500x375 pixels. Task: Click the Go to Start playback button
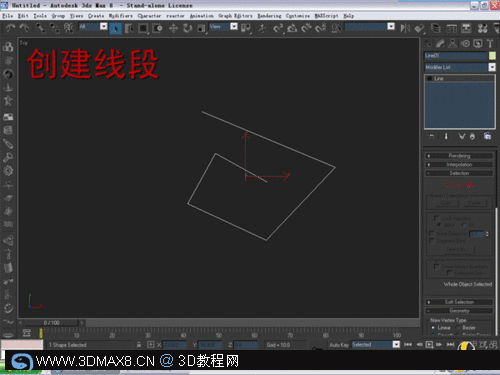pos(408,344)
